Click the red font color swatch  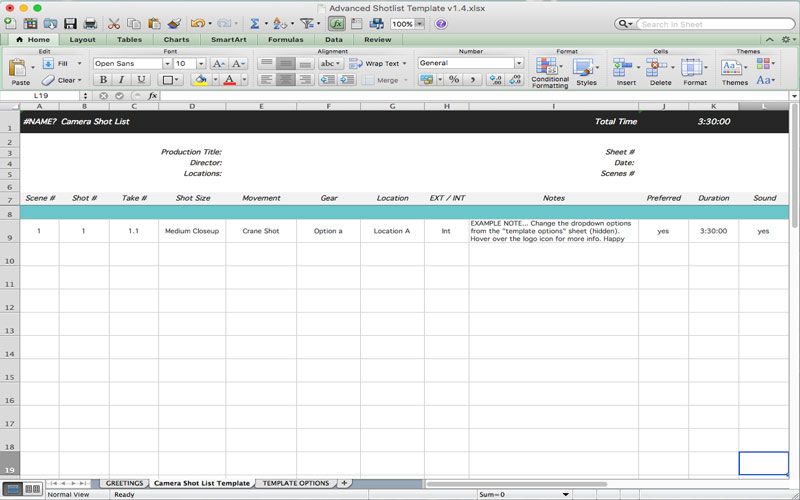tap(230, 80)
